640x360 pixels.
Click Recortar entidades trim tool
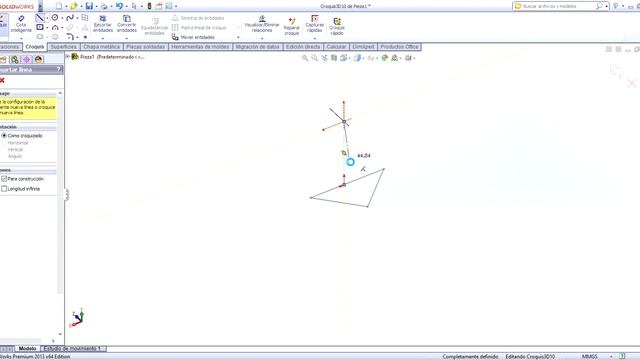[102, 24]
